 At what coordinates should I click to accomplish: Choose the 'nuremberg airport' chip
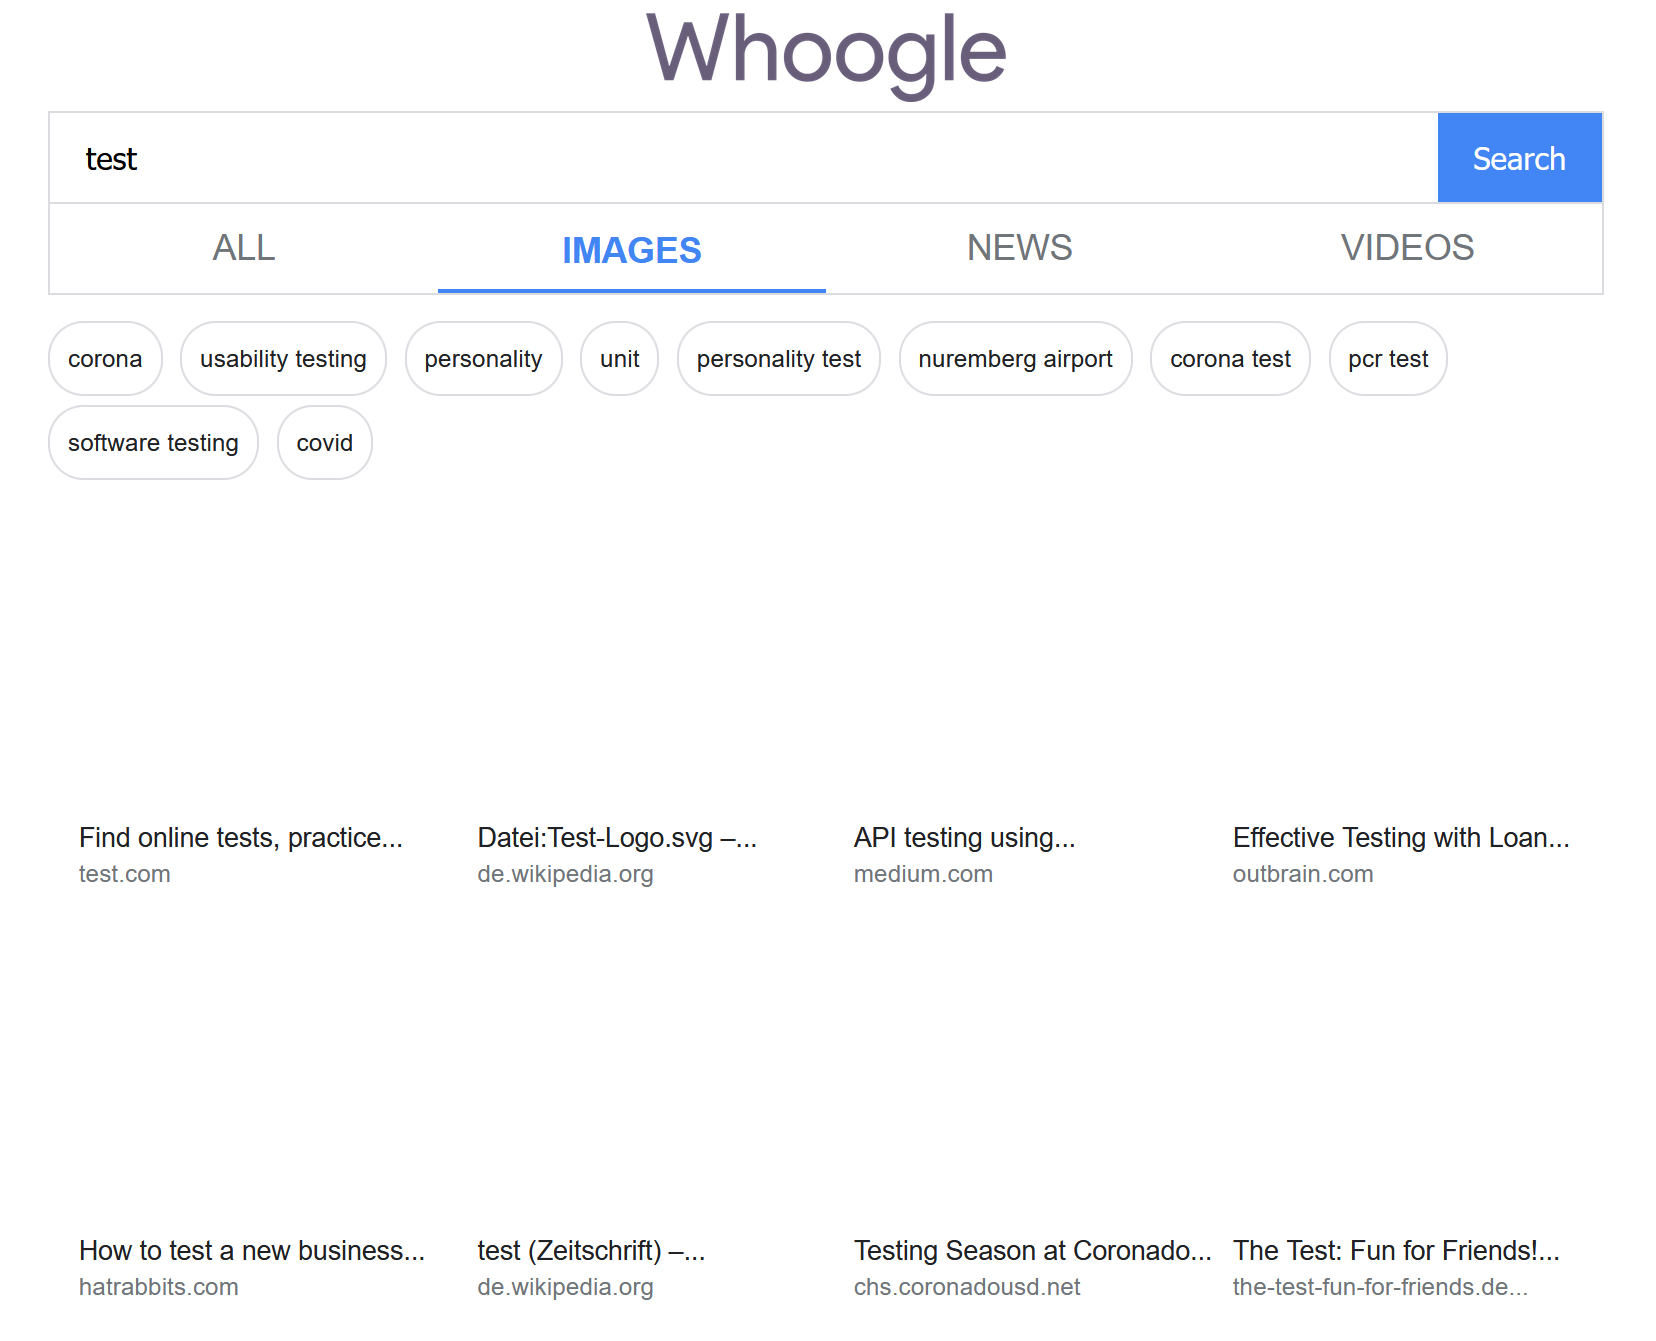click(x=1015, y=359)
